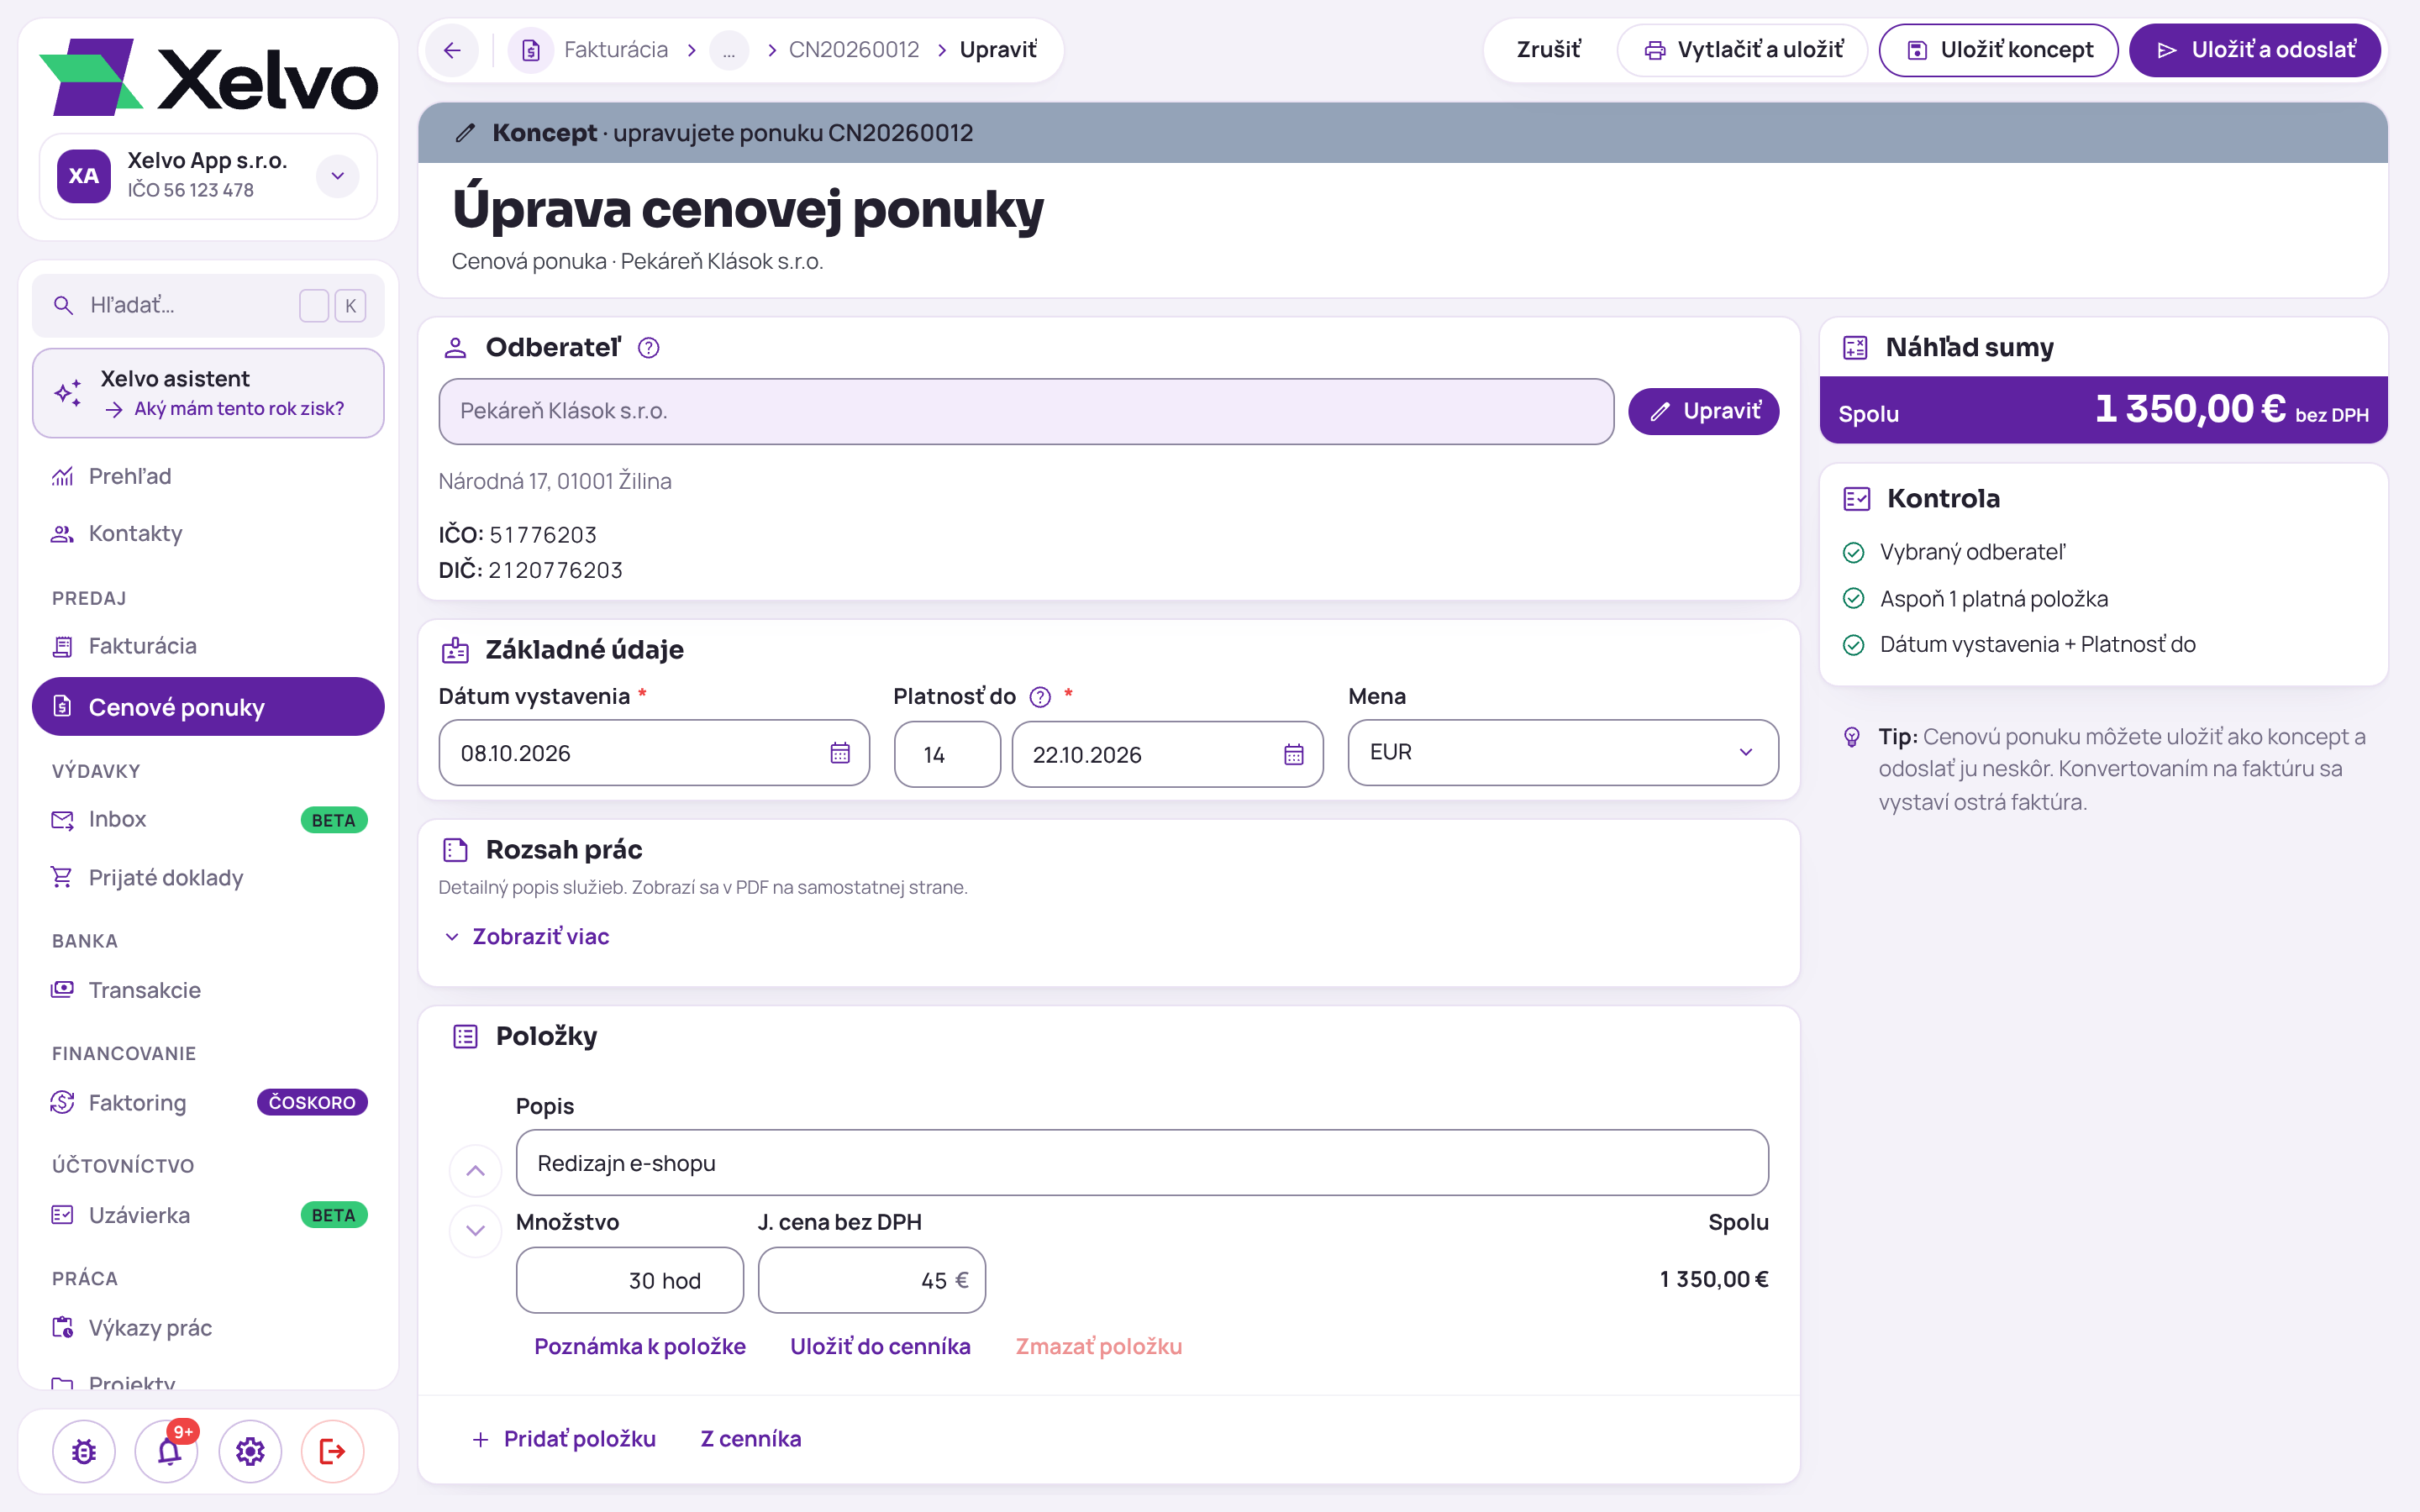
Task: Move item up with the chevron-up button
Action: coord(475,1171)
